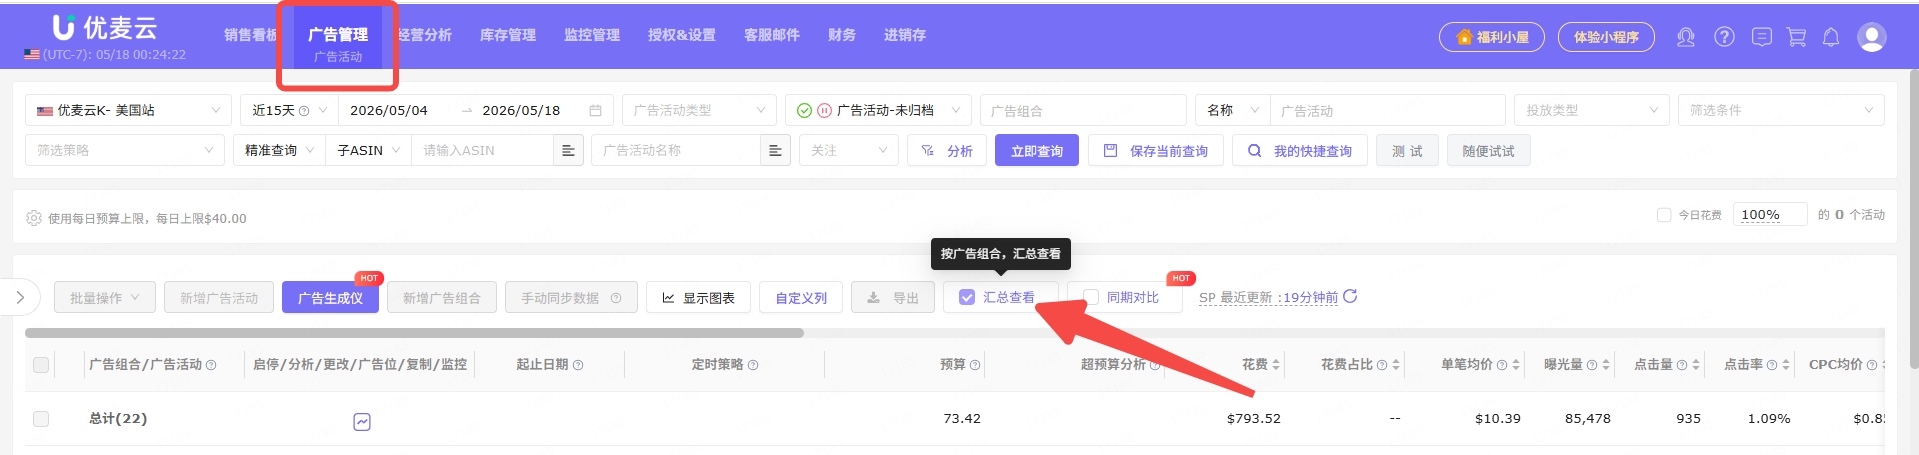Click the 立即查询 button

click(x=1037, y=151)
